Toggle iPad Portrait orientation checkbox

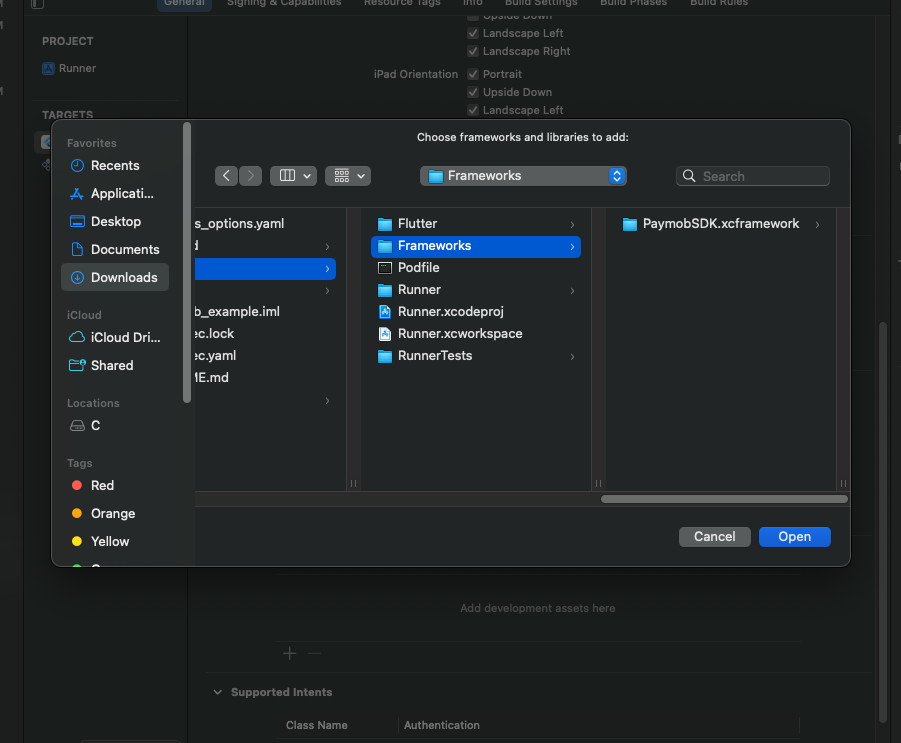point(473,74)
